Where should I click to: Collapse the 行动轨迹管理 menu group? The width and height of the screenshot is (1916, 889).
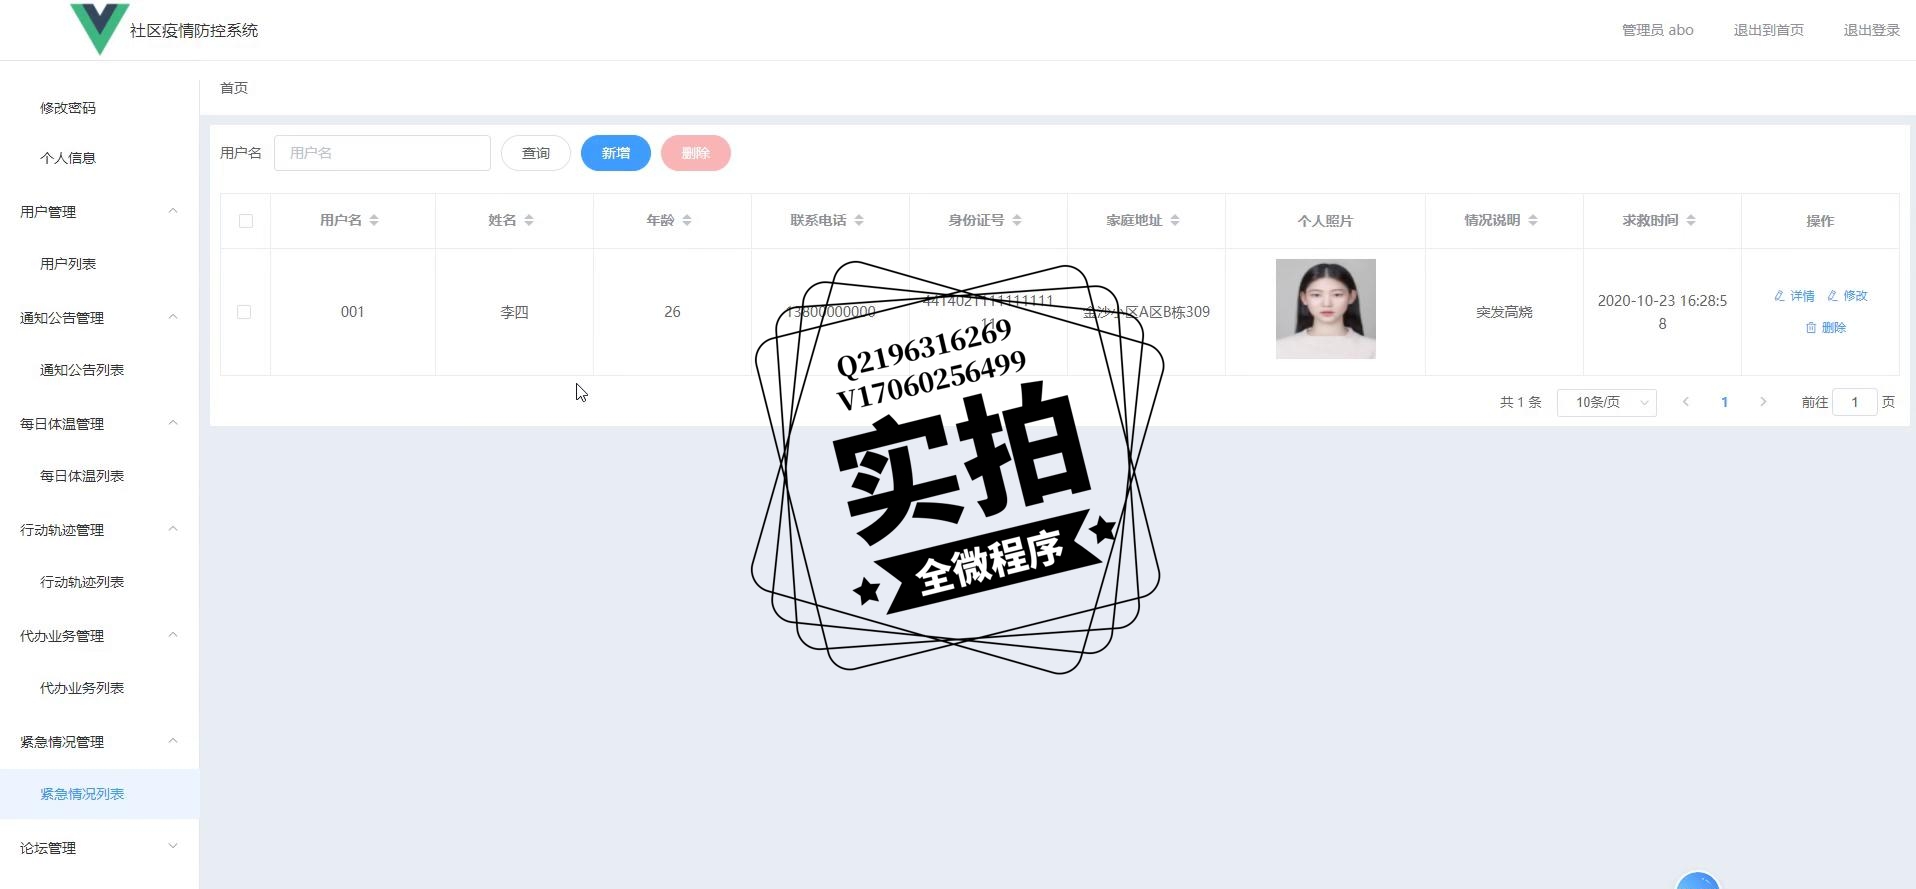pyautogui.click(x=173, y=529)
